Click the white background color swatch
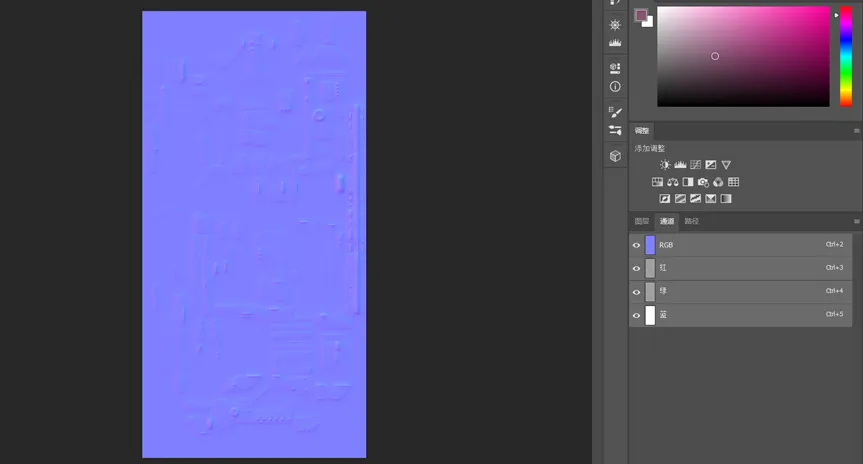This screenshot has height=464, width=863. [650, 23]
